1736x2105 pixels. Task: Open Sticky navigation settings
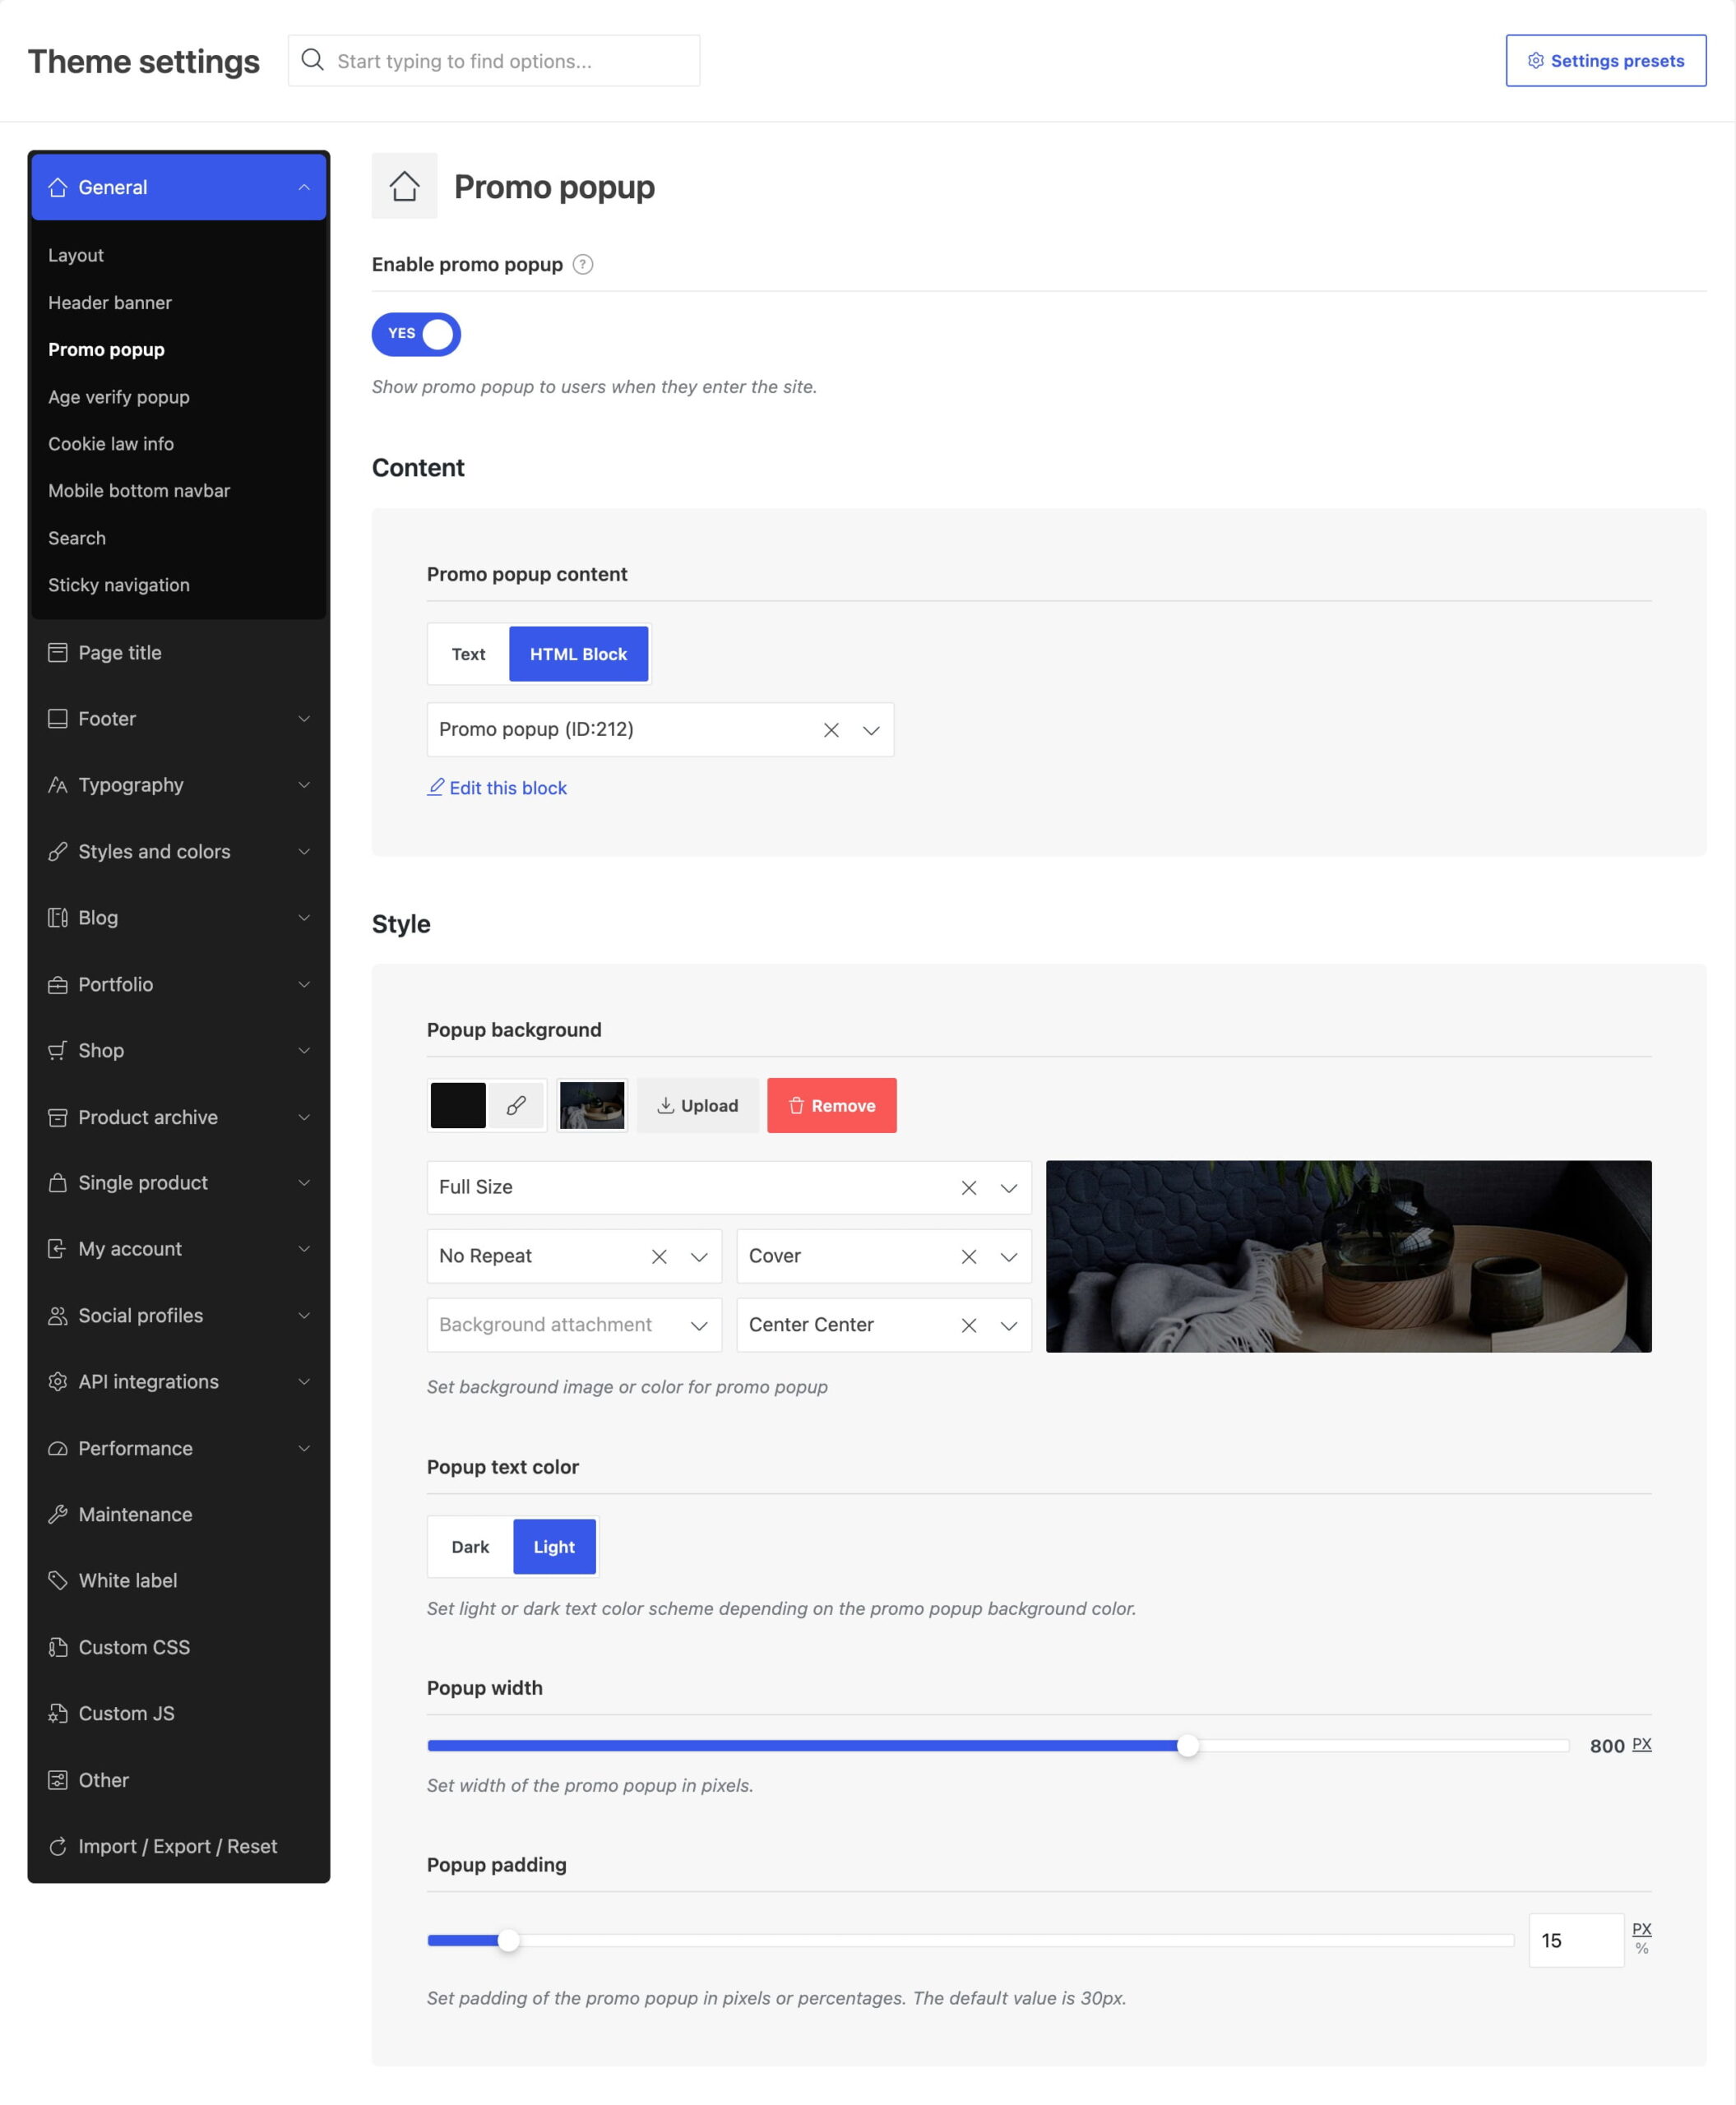pyautogui.click(x=119, y=585)
